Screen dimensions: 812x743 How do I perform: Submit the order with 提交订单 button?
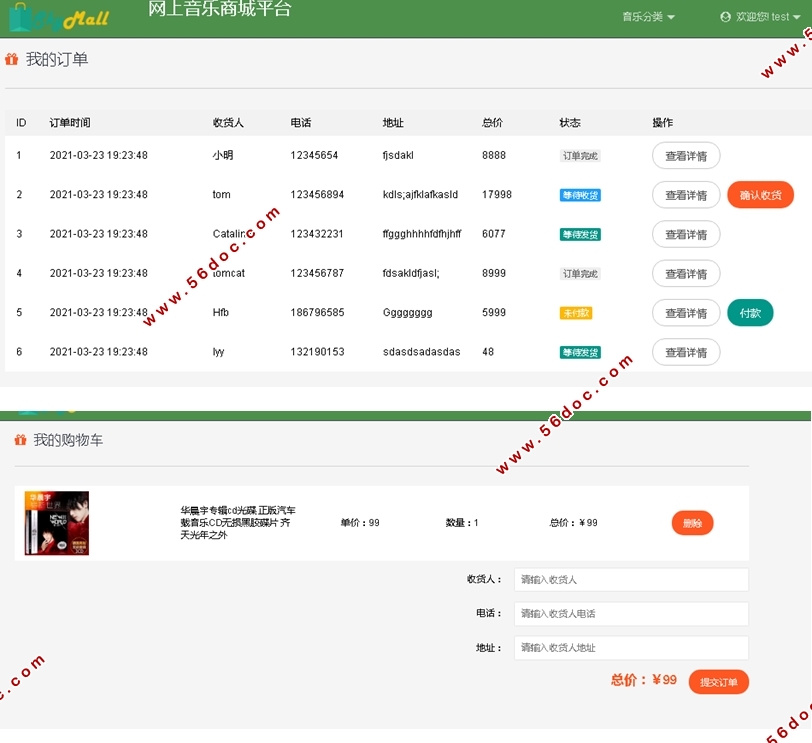click(718, 682)
